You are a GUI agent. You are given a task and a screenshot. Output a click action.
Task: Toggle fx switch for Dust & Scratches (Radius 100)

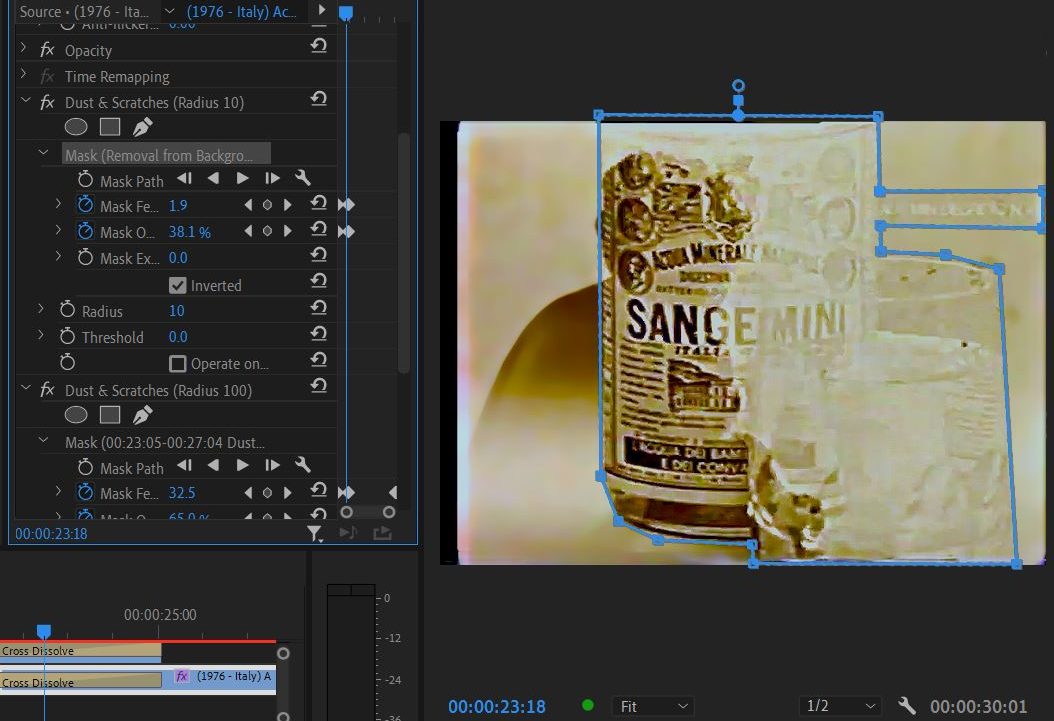click(47, 390)
